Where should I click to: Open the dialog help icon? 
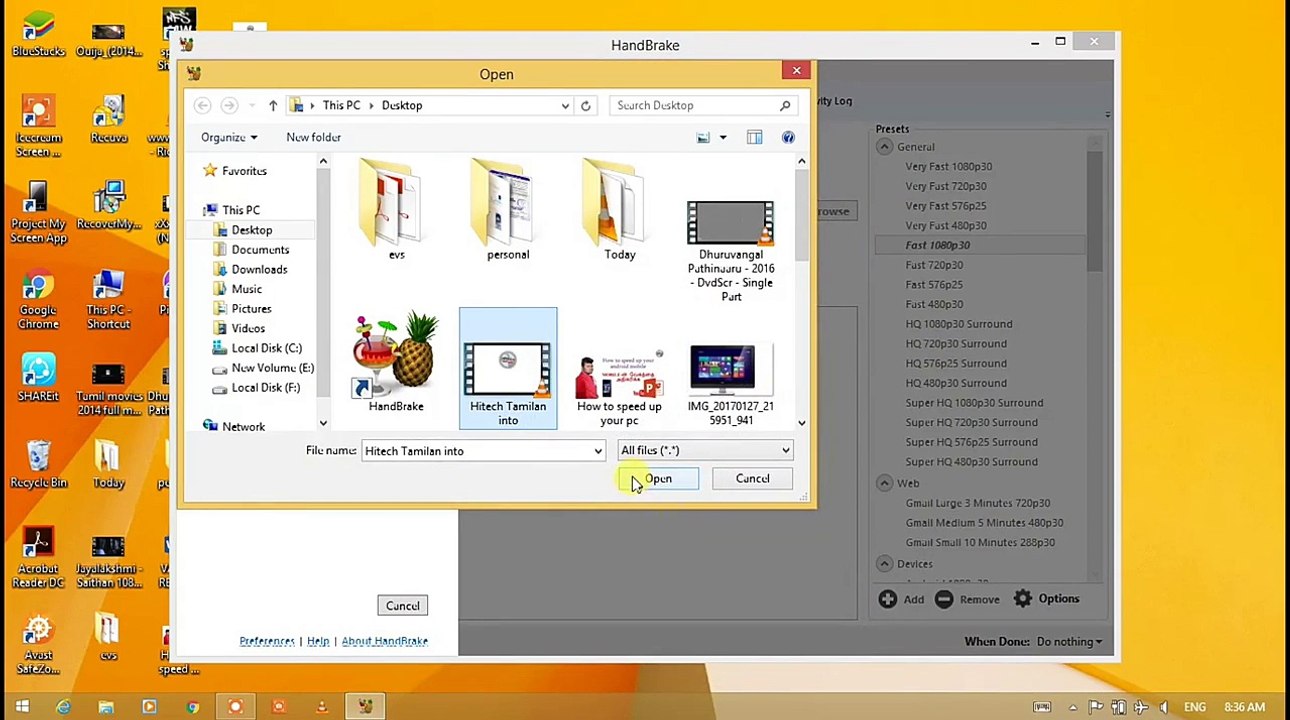tap(788, 137)
